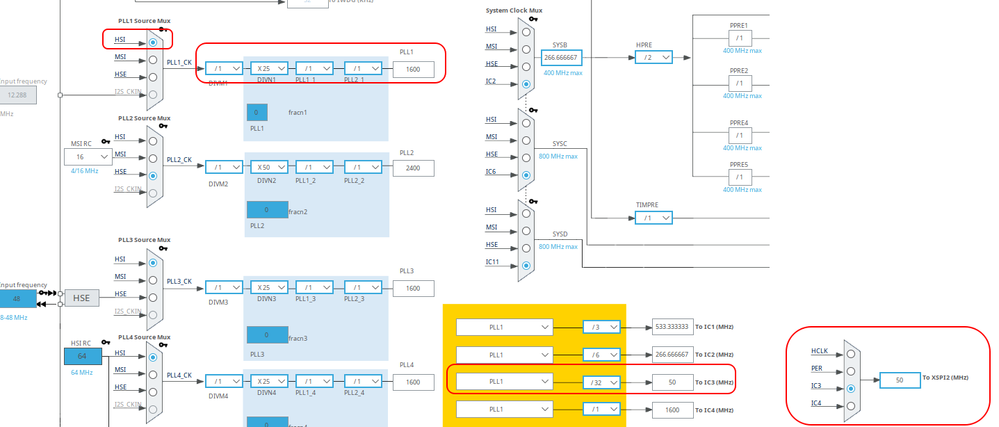
Task: Open the IC3 PLL1 source dropdown
Action: (505, 382)
